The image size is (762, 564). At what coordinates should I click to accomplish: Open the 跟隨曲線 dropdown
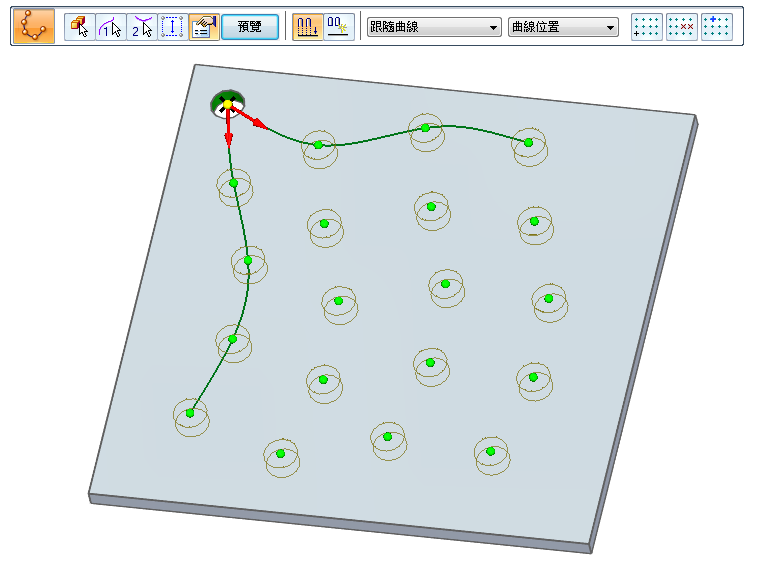coord(434,27)
